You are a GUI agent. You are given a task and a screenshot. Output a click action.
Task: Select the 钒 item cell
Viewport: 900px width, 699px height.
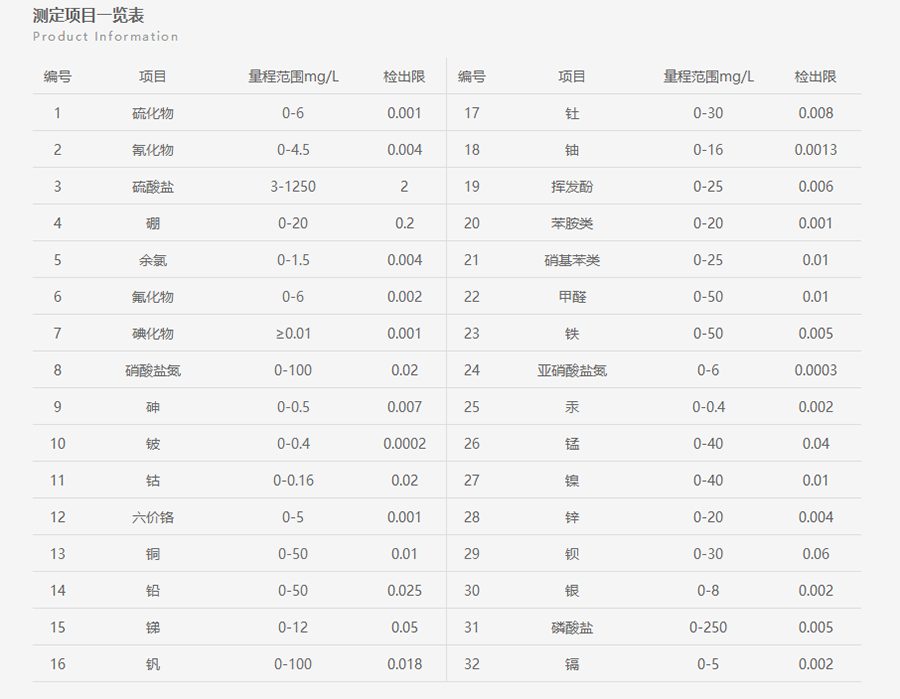coord(153,664)
